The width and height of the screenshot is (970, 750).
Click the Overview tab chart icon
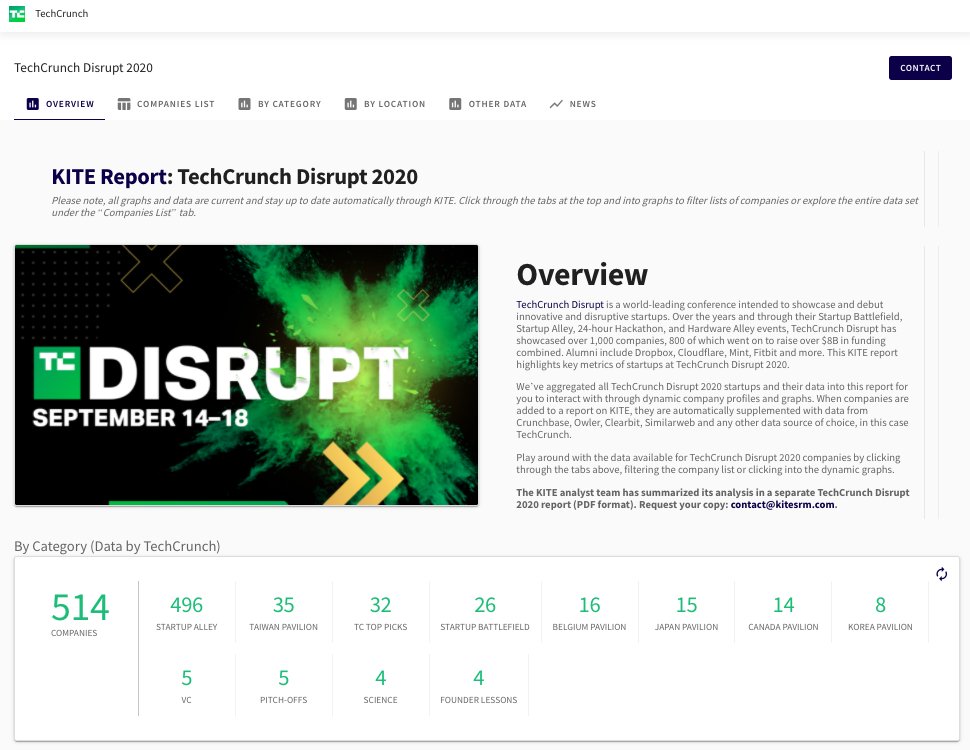click(33, 104)
